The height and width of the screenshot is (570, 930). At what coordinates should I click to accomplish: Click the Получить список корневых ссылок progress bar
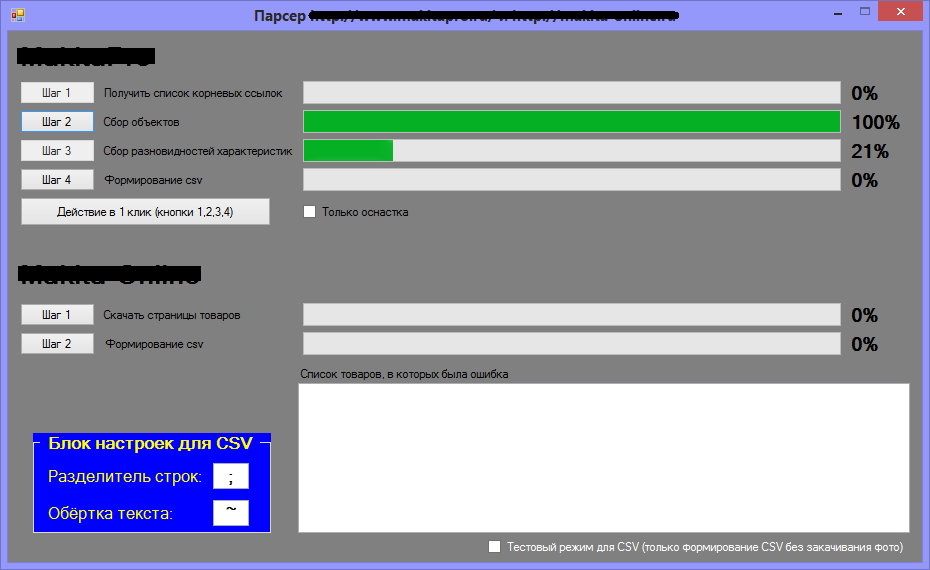[x=571, y=93]
